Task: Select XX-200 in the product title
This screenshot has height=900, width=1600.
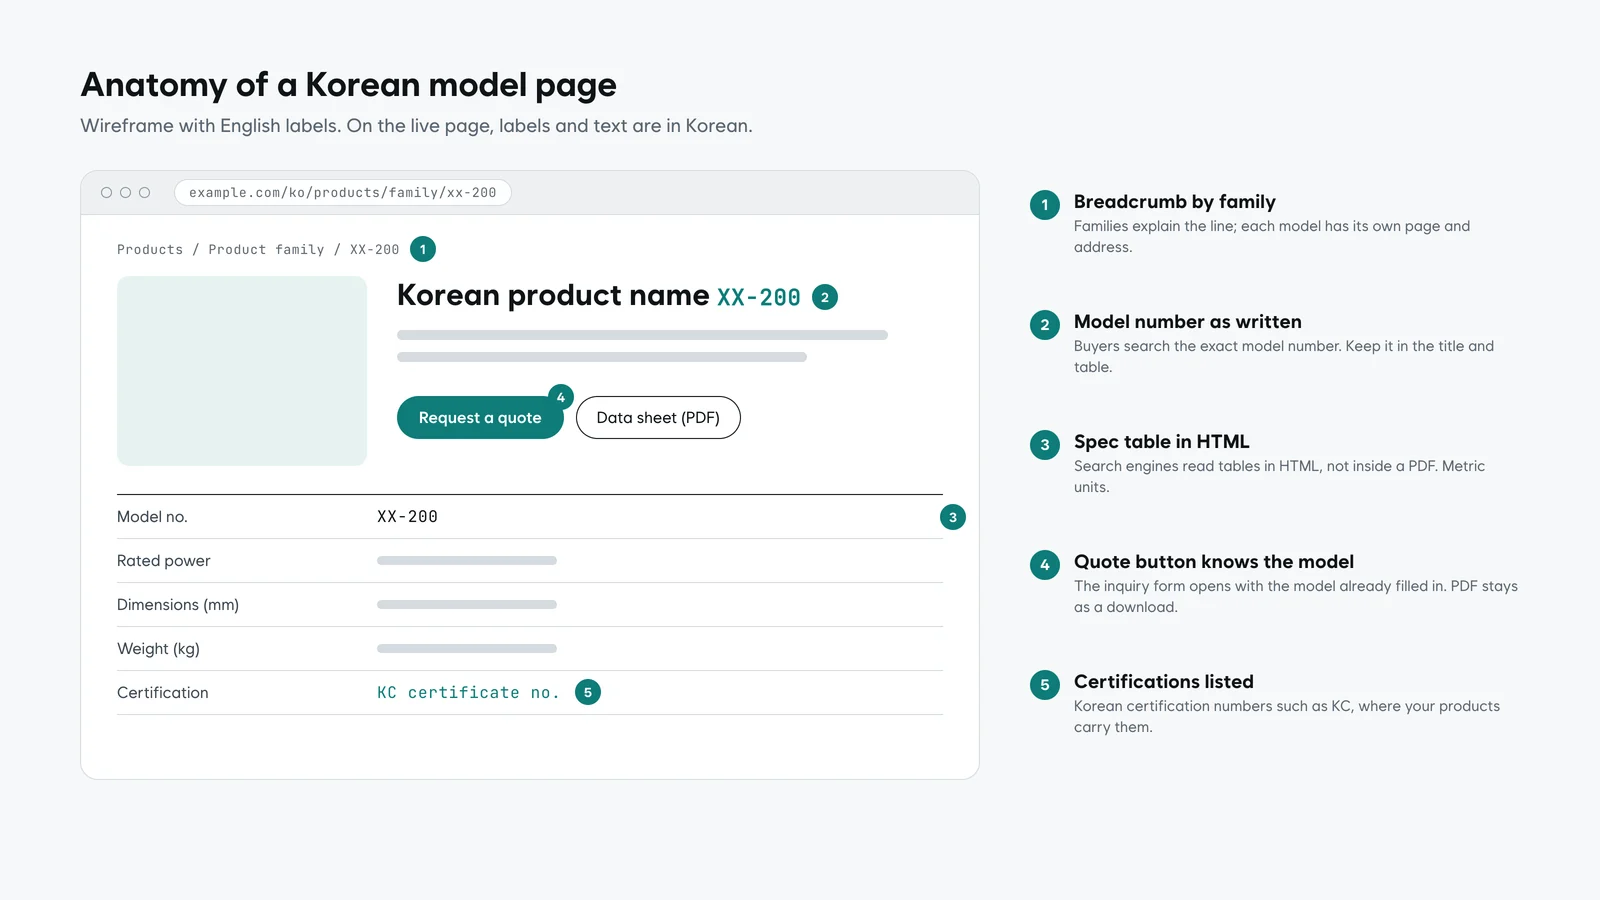Action: coord(759,298)
